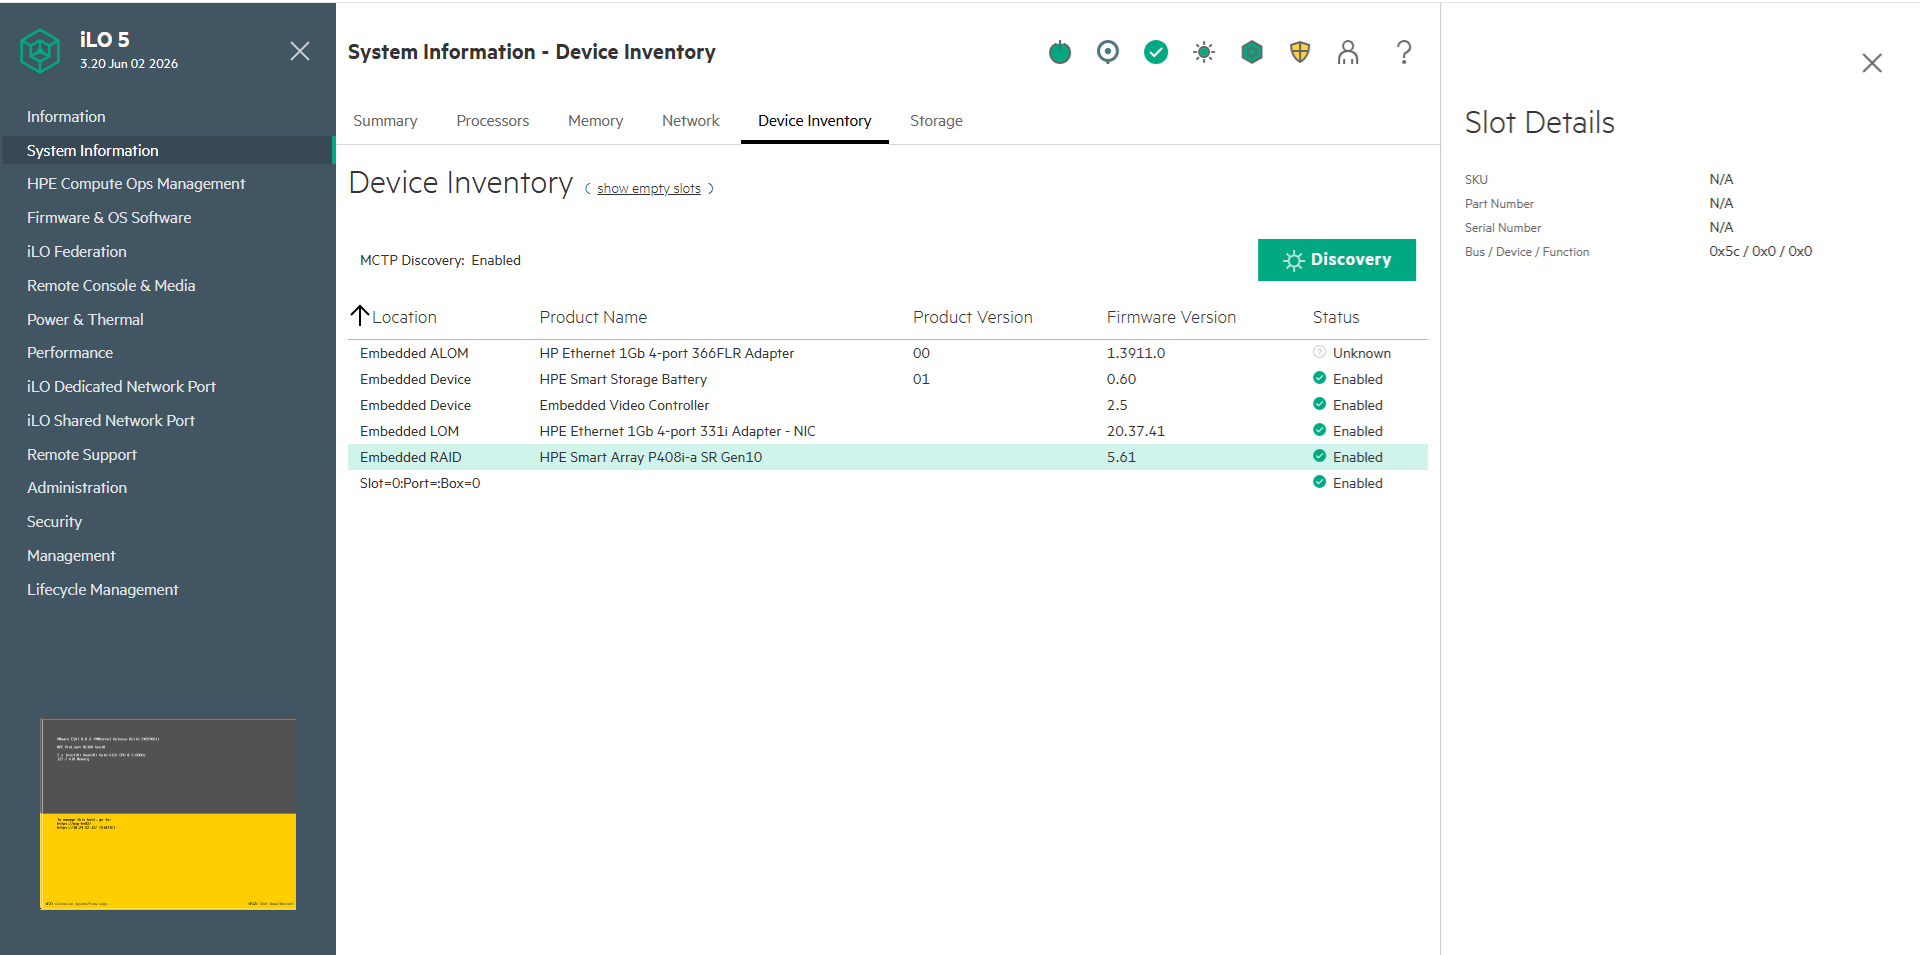Select the Slot=0:Port=:Box=0 row

click(x=888, y=483)
